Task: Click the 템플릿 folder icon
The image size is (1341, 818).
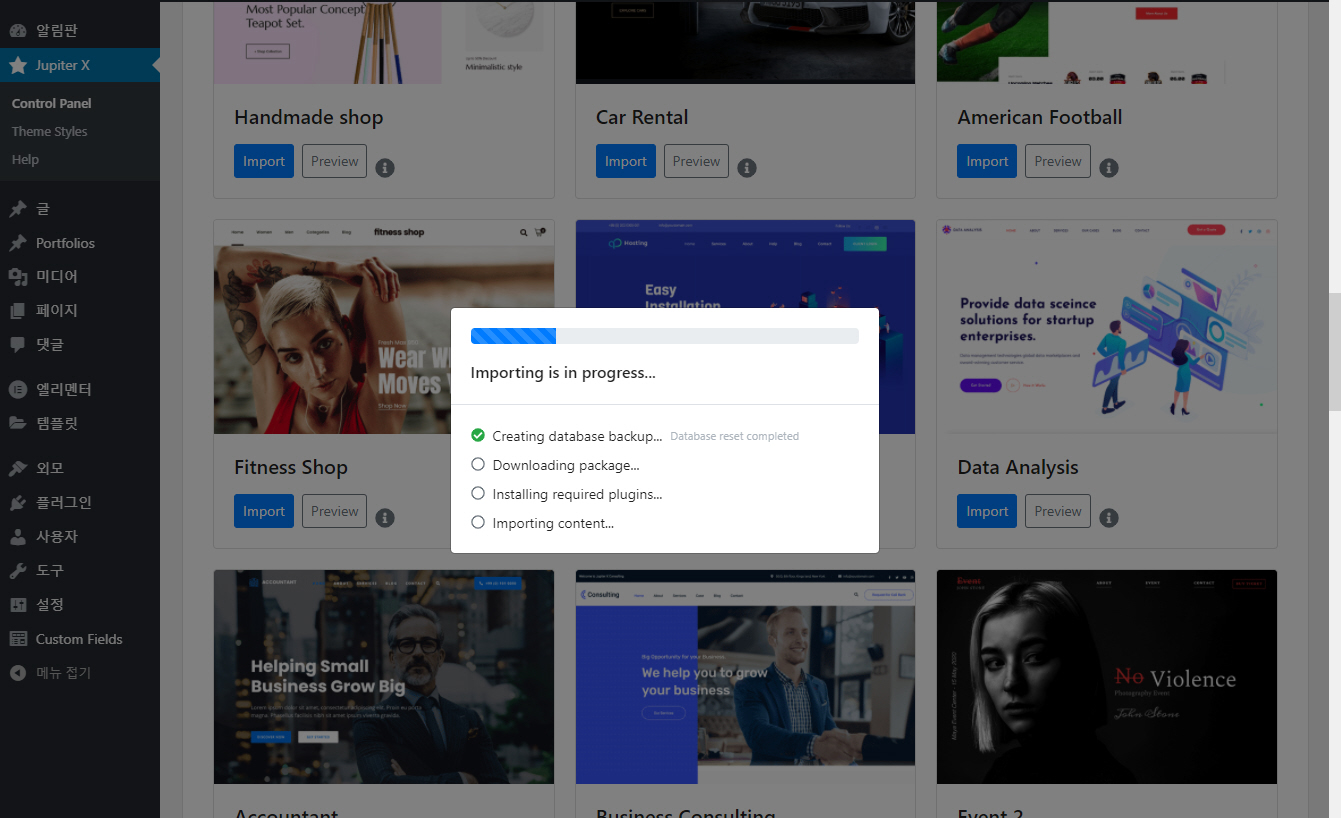Action: (x=18, y=423)
